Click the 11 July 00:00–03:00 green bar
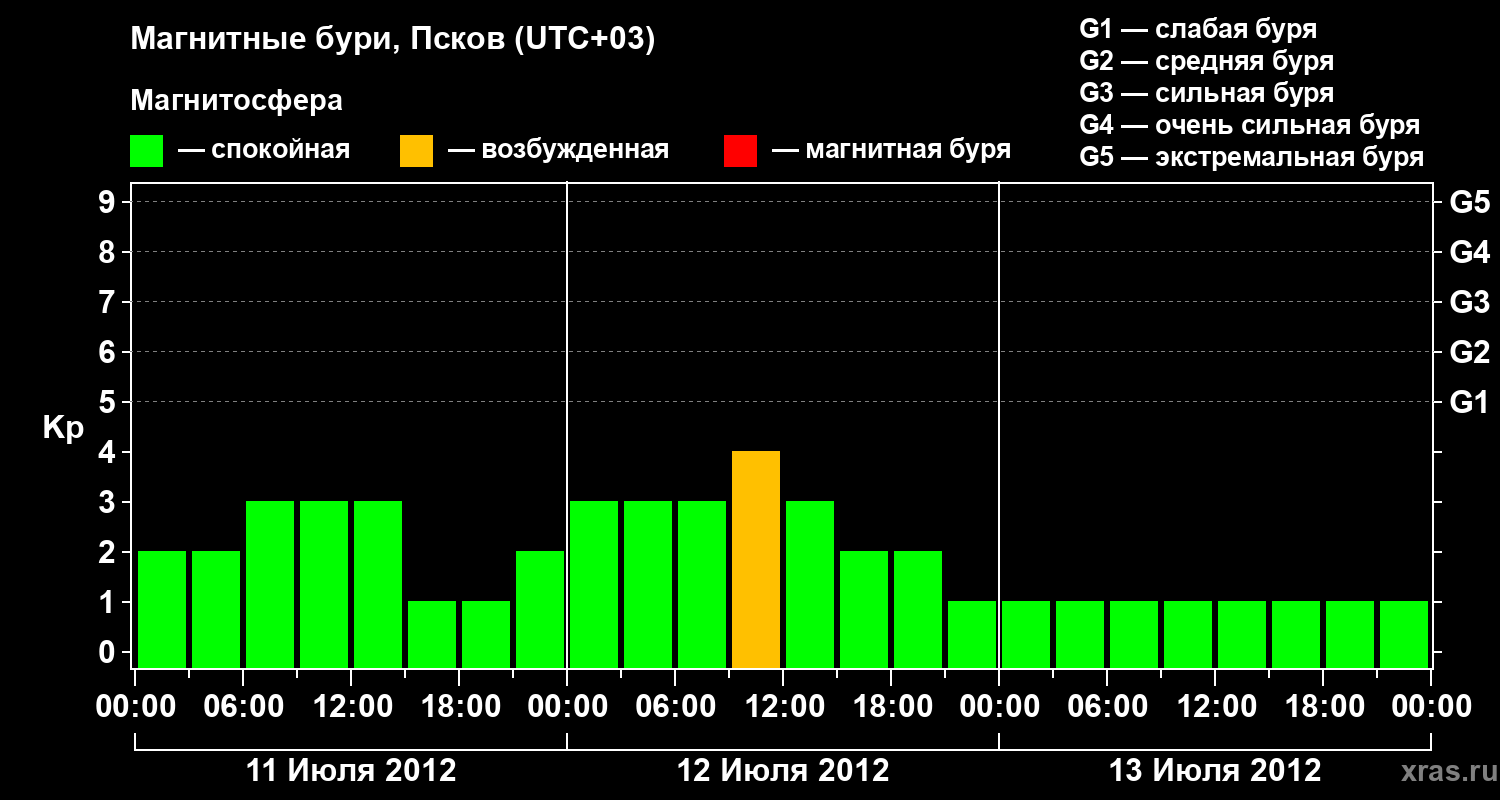Viewport: 1500px width, 800px height. 162,610
